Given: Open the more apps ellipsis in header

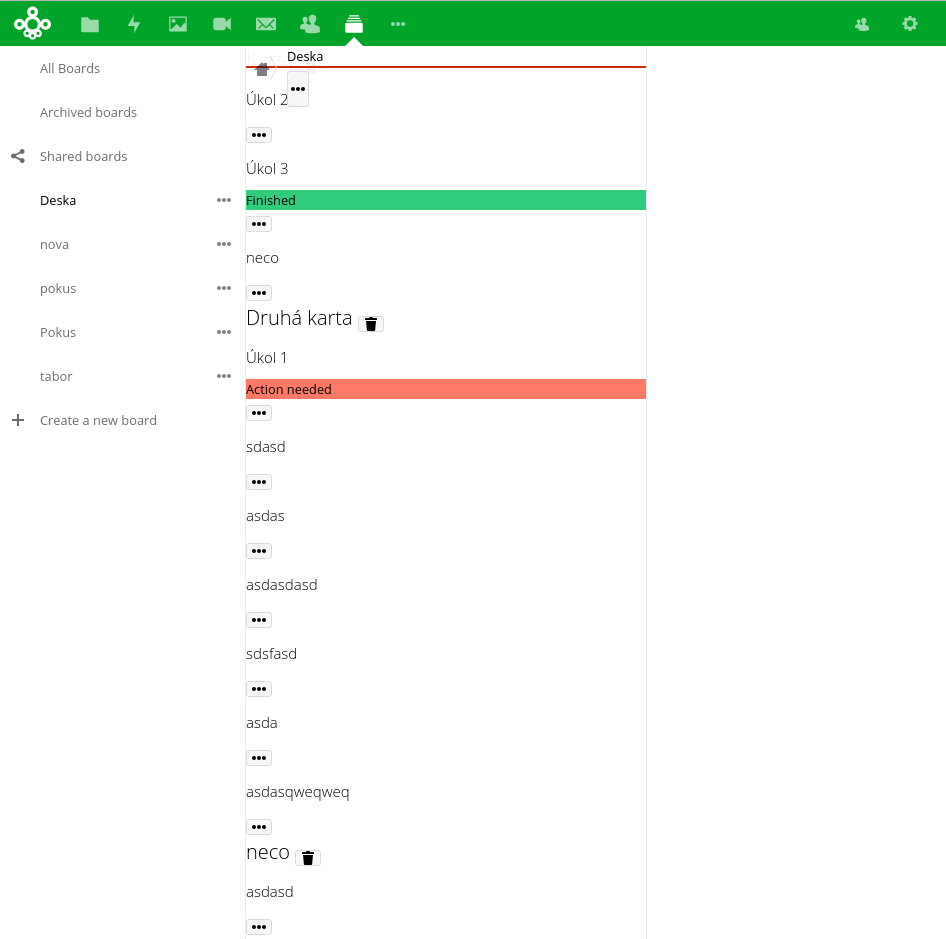Looking at the screenshot, I should coord(398,24).
